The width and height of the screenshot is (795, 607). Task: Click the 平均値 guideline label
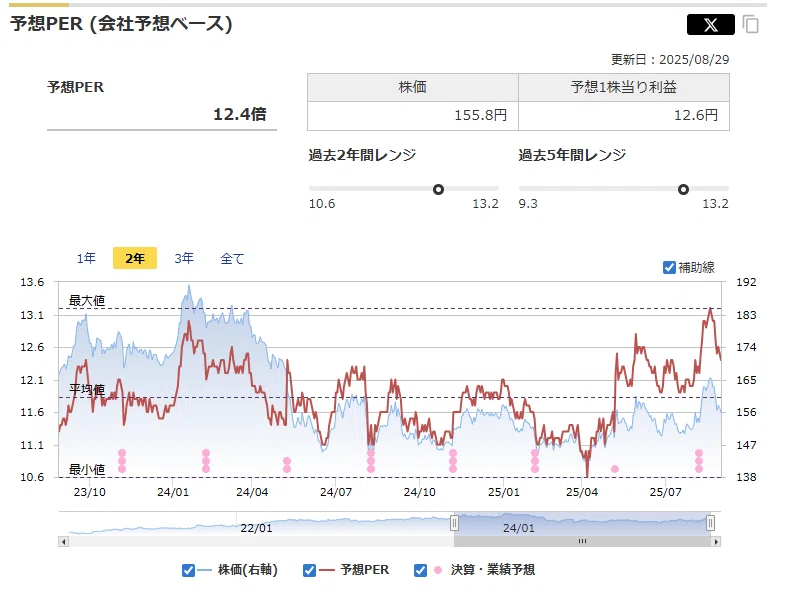coord(87,389)
